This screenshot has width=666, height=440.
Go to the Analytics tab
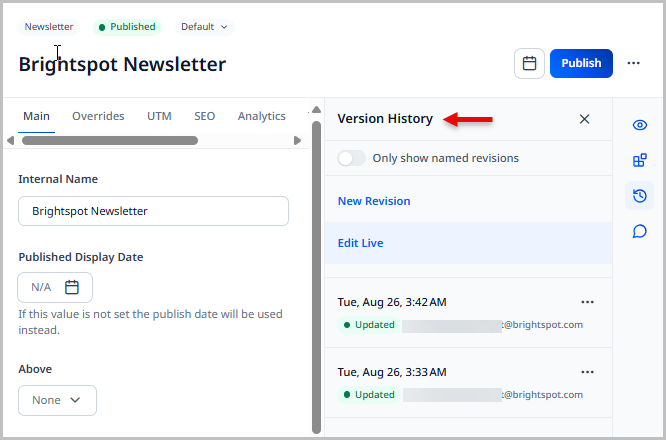[x=262, y=116]
